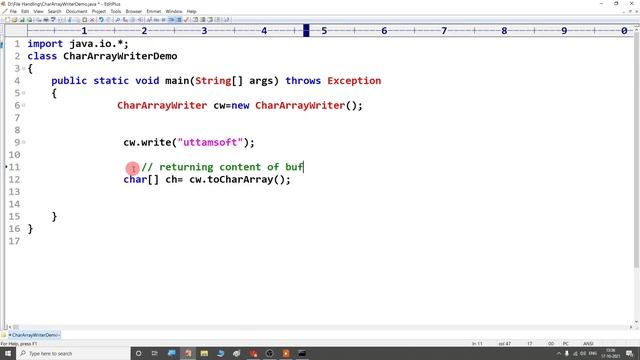Toggle the fold marker at line 9
Screen dimensions: 640x360
tap(23, 142)
